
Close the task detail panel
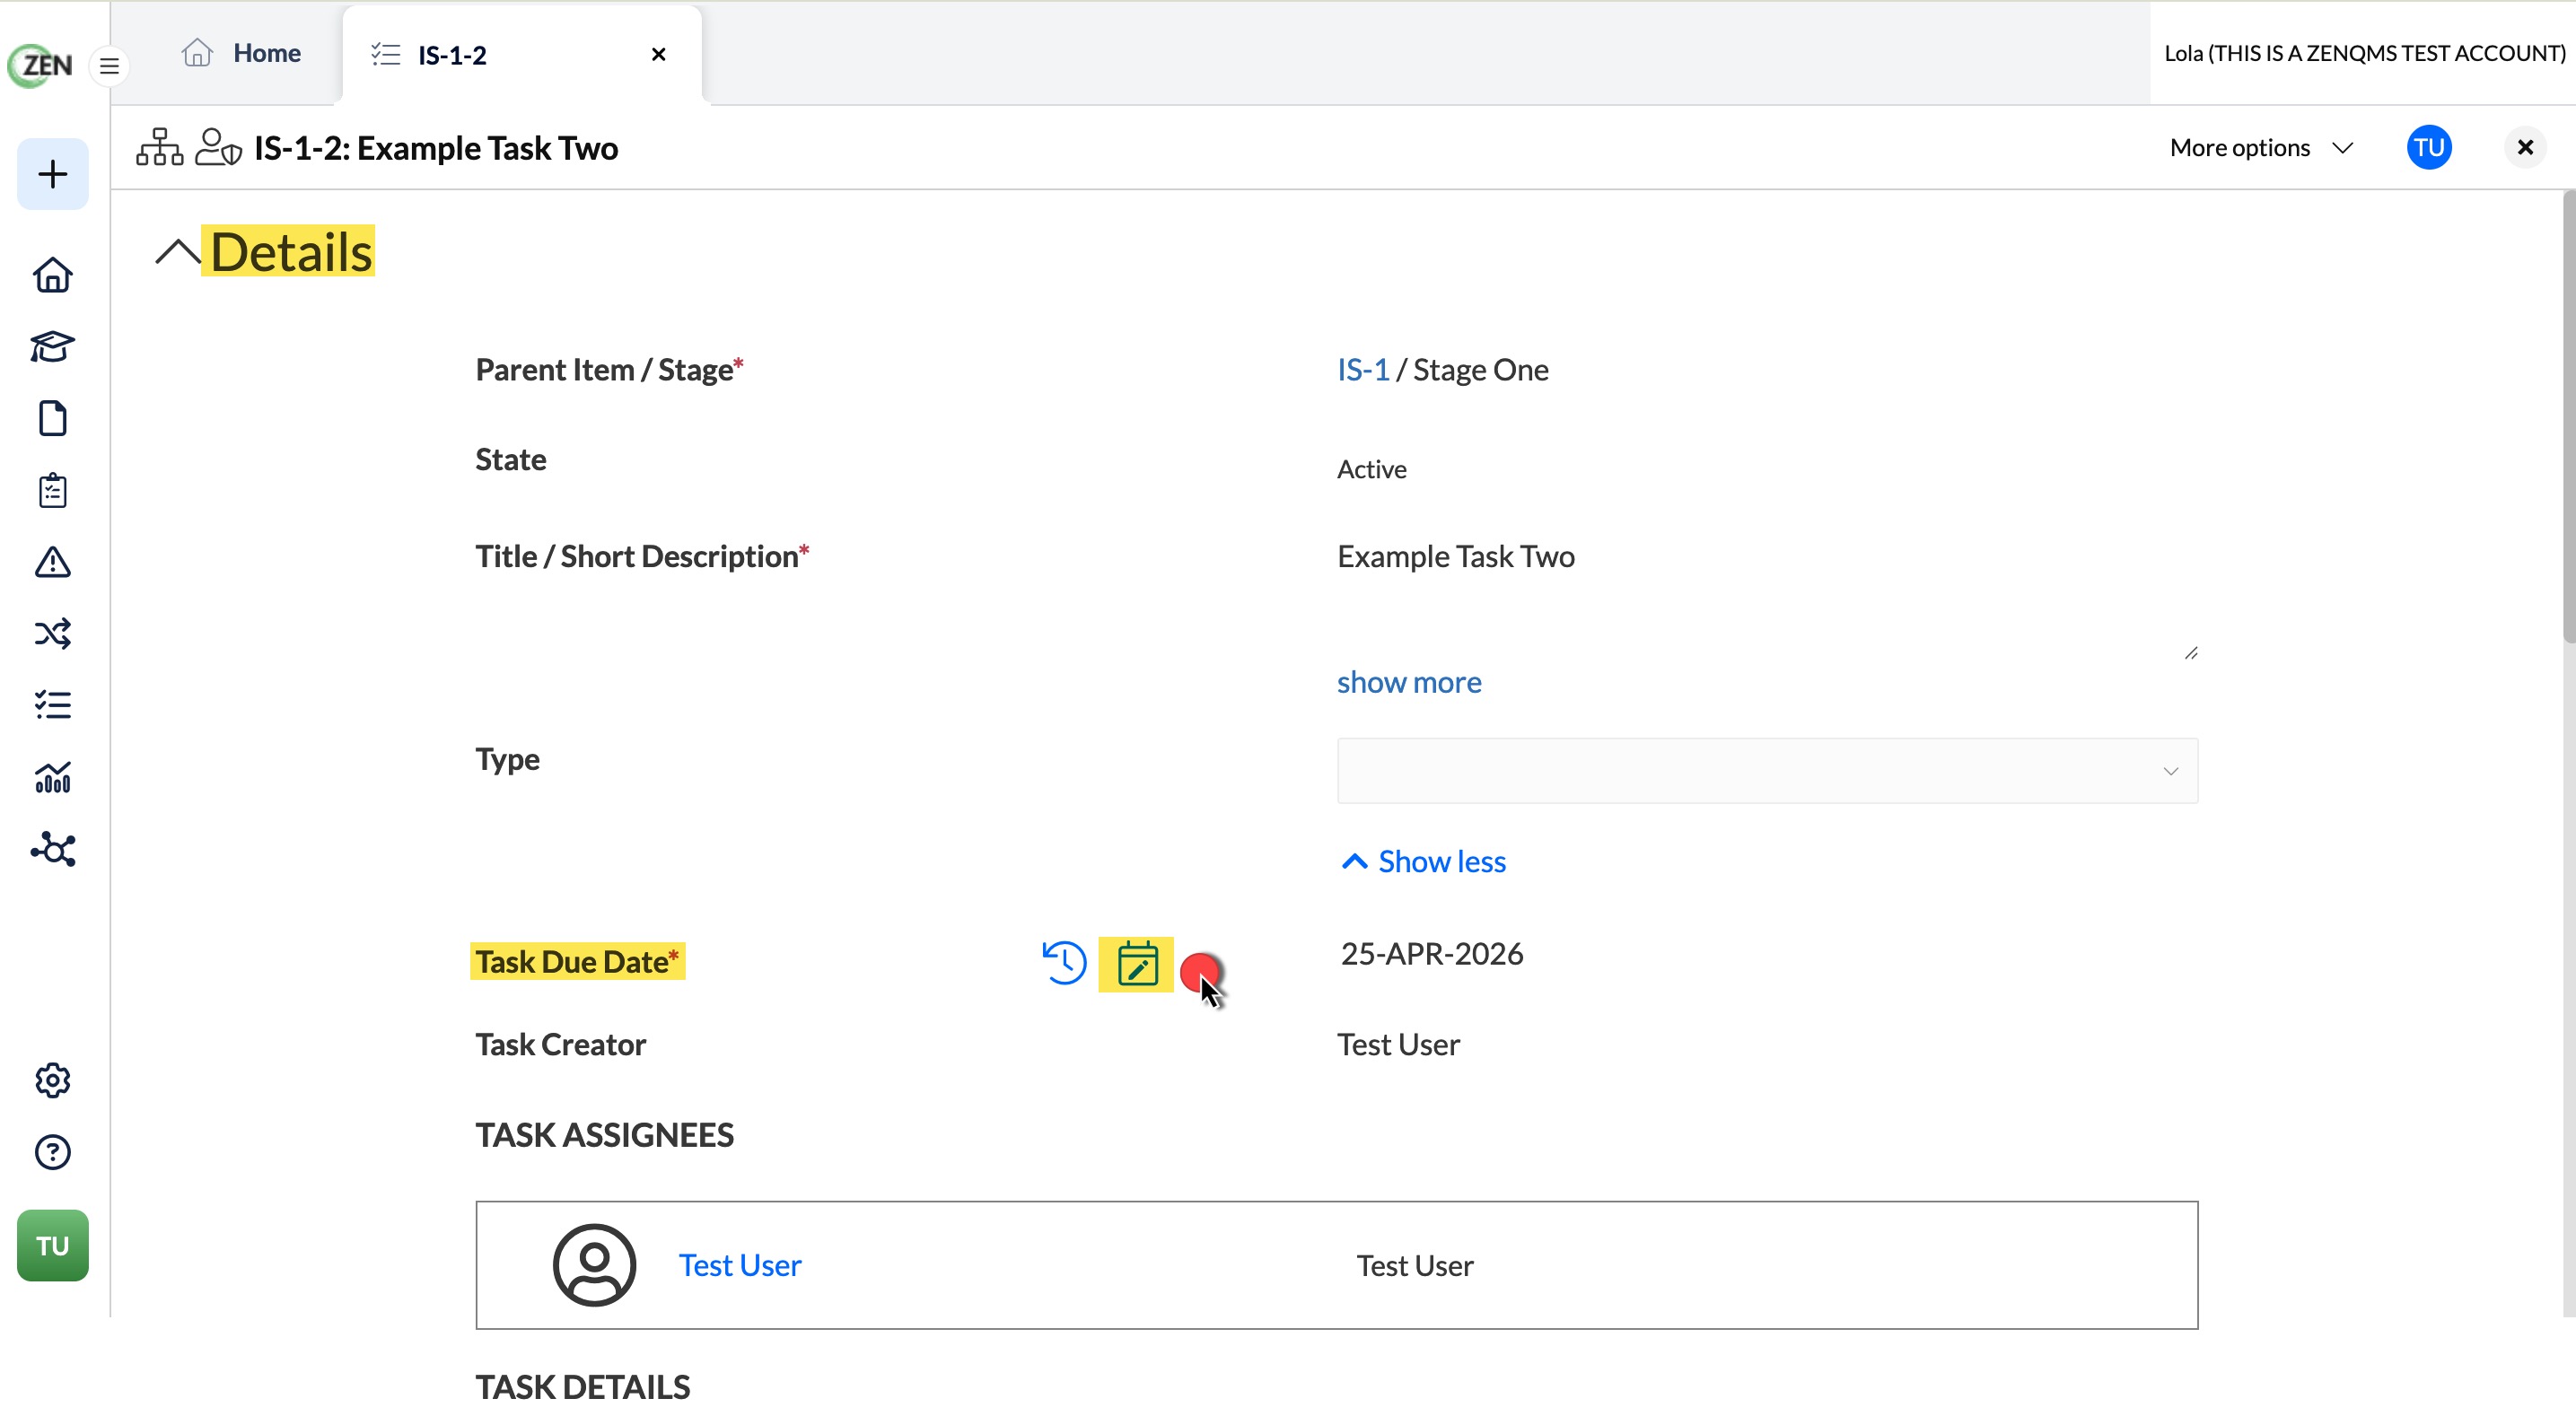click(2525, 148)
